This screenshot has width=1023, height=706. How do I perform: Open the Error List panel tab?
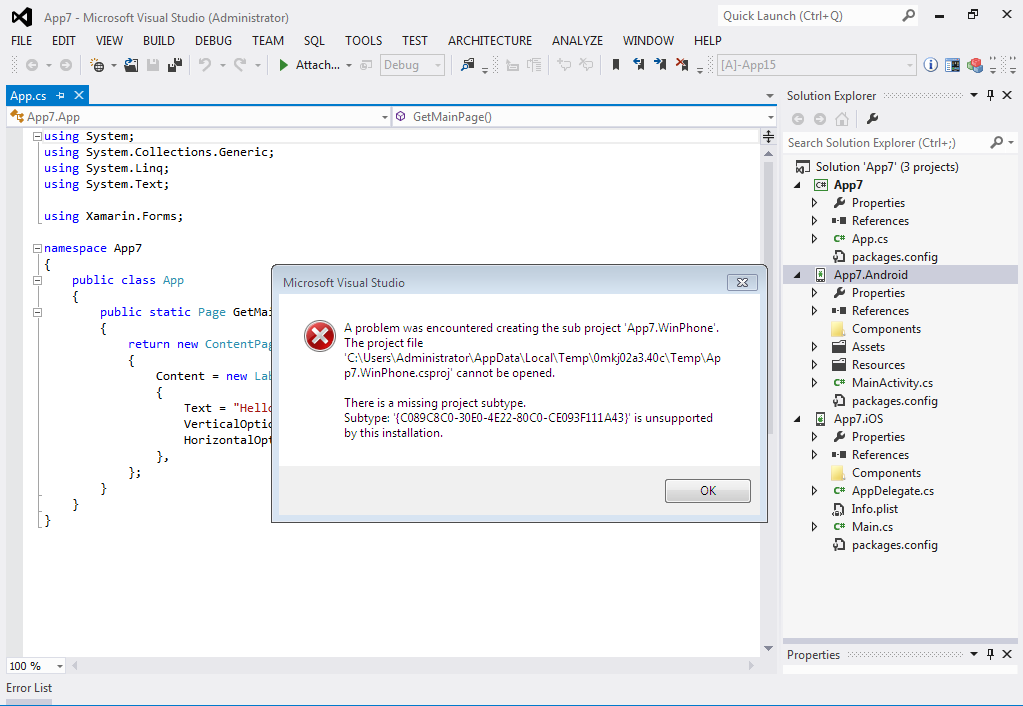coord(29,688)
